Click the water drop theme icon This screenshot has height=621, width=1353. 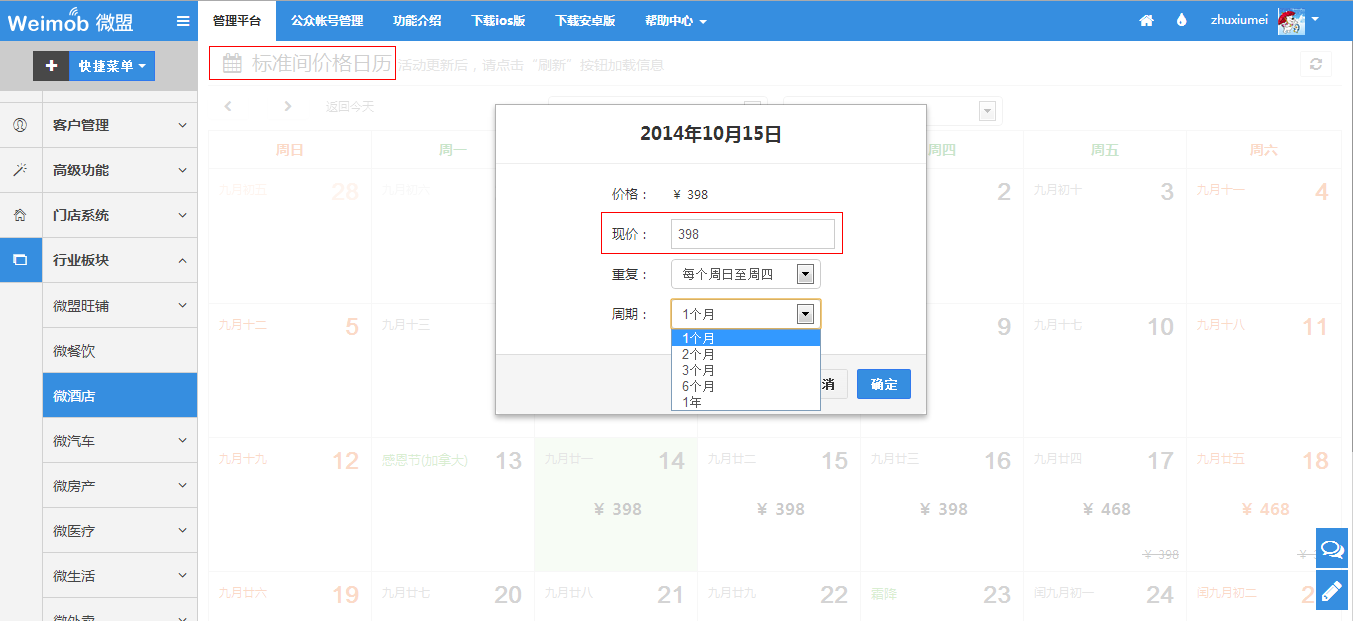1181,21
